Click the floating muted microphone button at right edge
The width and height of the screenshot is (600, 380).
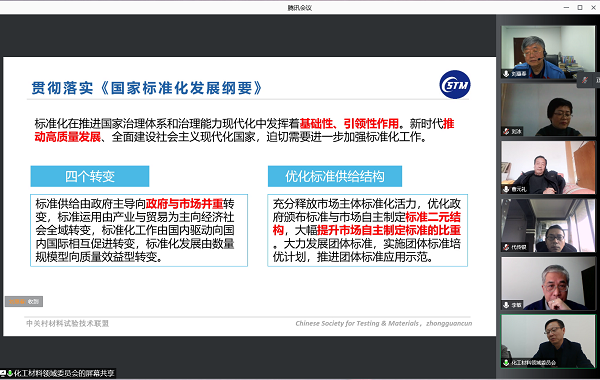tap(585, 80)
